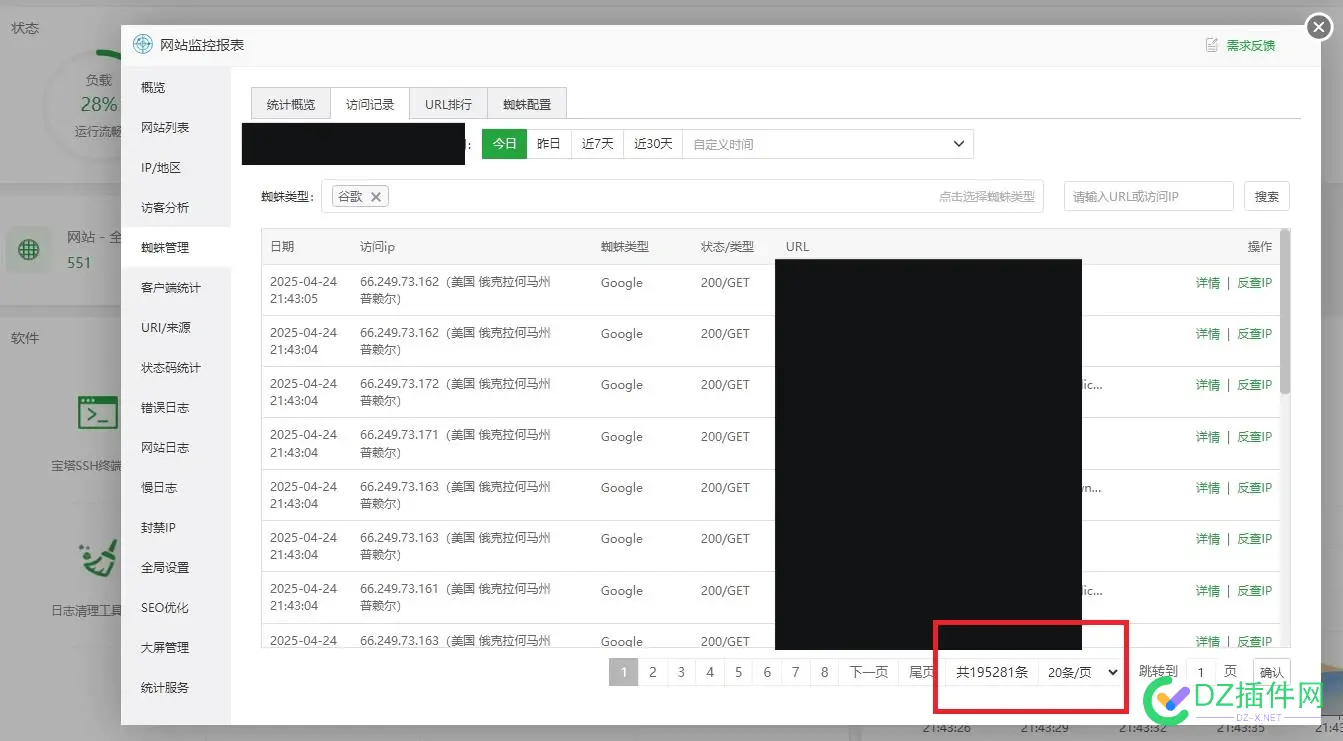The height and width of the screenshot is (741, 1343).
Task: Open the URL排行 tab
Action: pyautogui.click(x=447, y=102)
